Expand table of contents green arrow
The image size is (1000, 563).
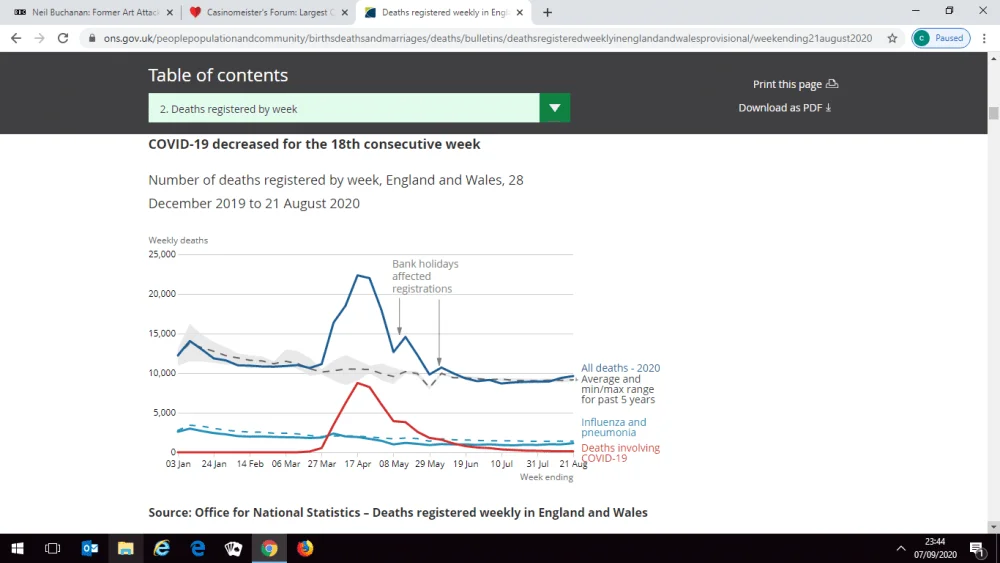coord(555,108)
